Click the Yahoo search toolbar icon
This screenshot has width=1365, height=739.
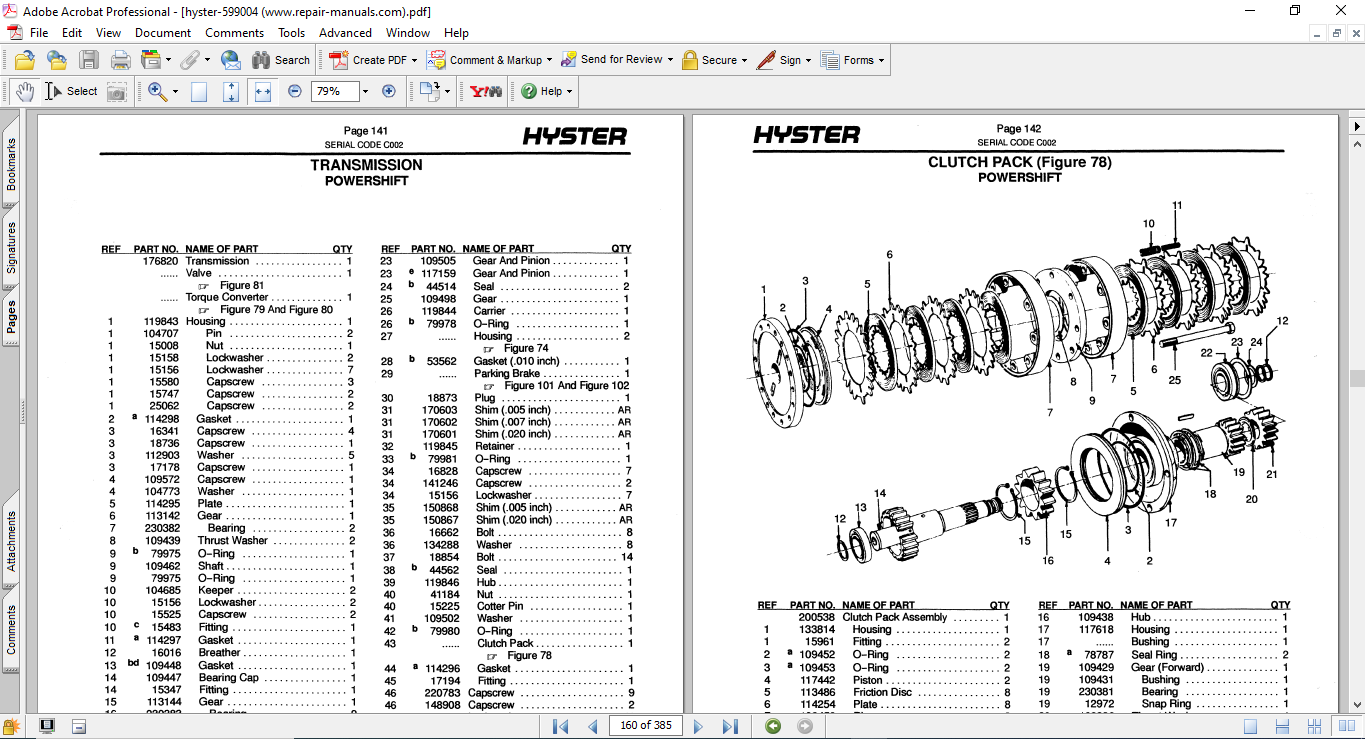click(486, 91)
